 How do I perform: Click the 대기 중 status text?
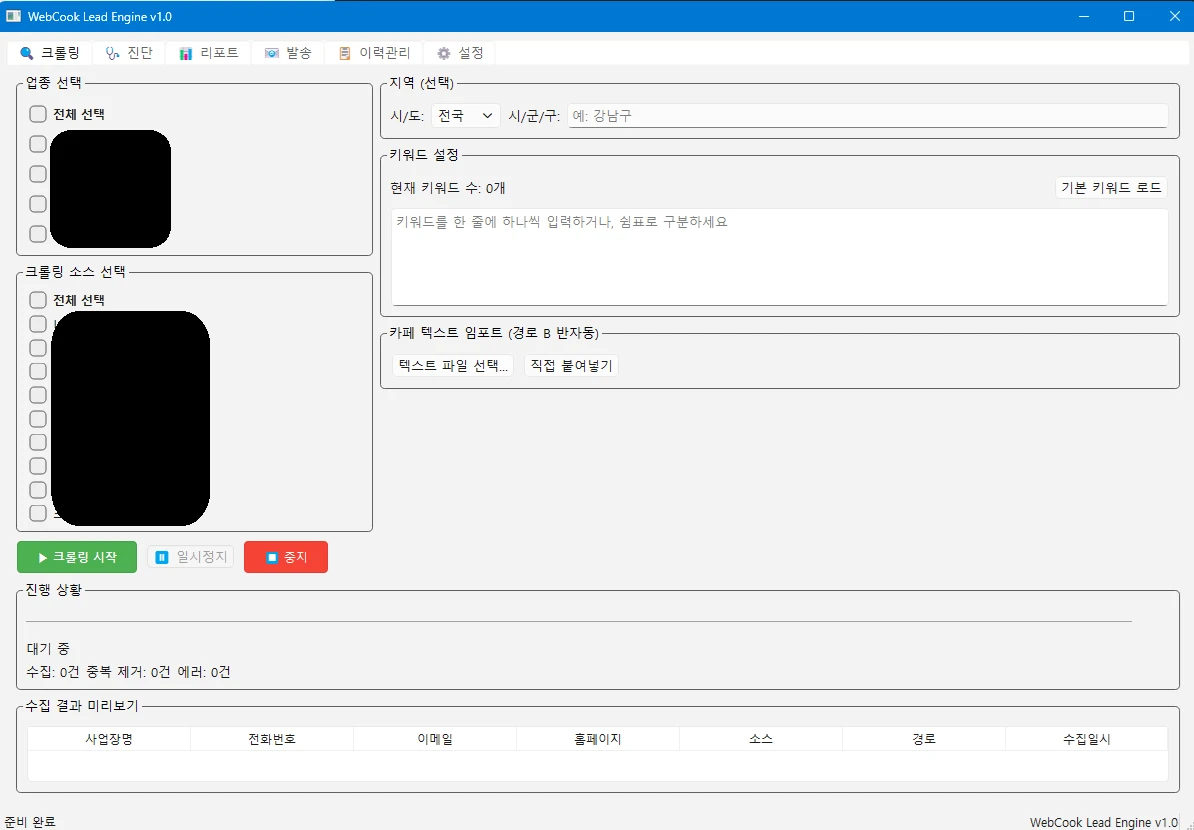[48, 649]
